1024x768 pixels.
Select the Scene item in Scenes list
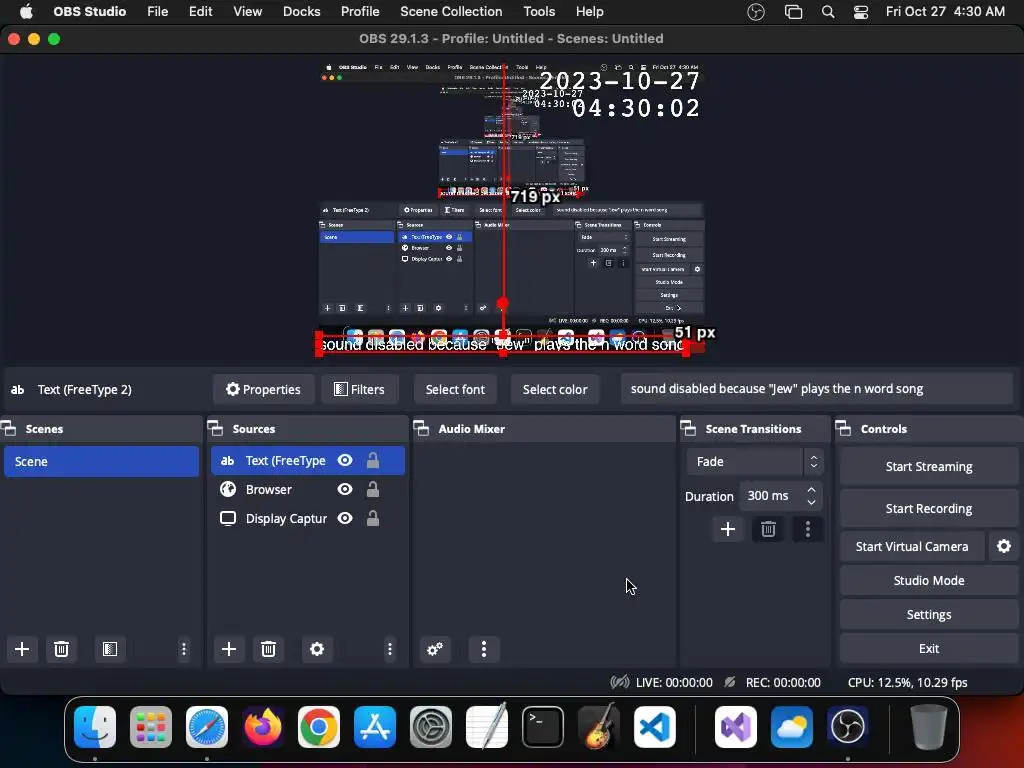point(101,461)
